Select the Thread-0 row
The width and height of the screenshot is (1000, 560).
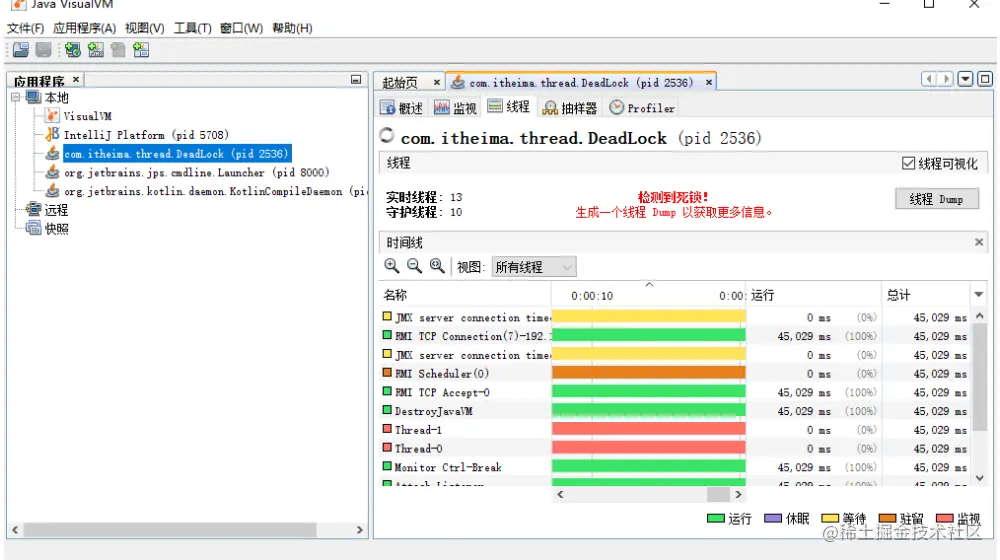(675, 448)
